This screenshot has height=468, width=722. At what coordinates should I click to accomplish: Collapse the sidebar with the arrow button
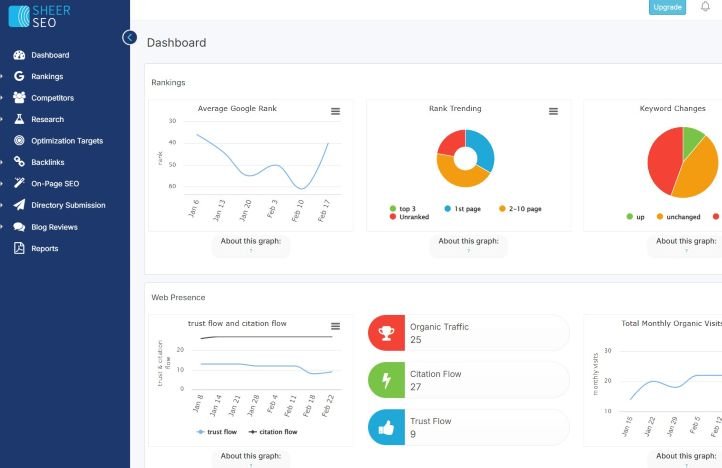coord(129,37)
